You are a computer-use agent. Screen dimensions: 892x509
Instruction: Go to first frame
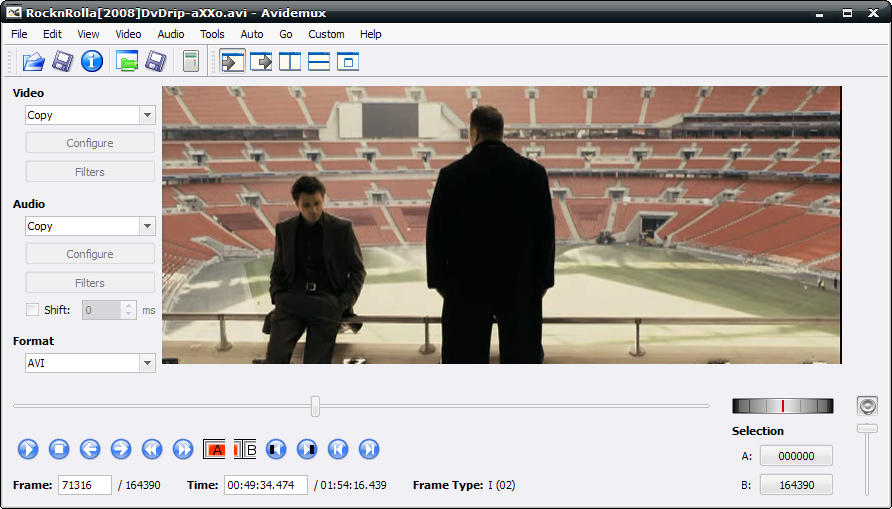[x=338, y=449]
